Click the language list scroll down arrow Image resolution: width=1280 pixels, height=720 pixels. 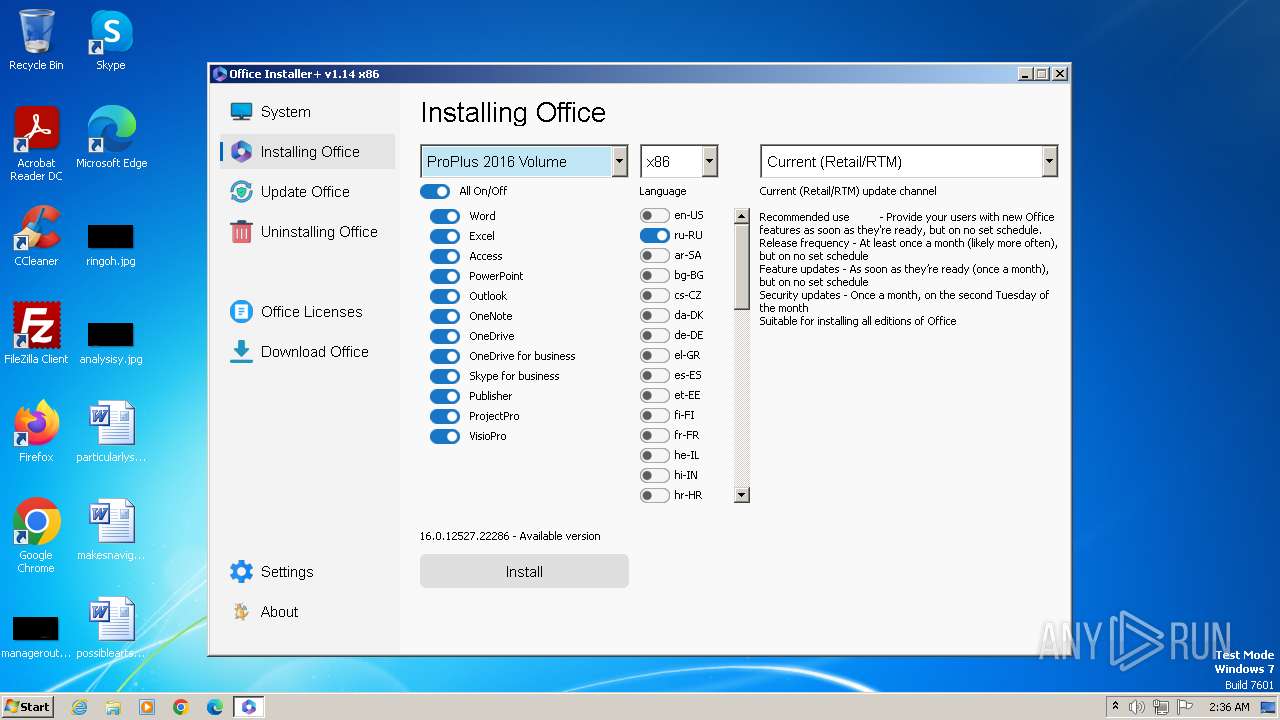[x=741, y=495]
